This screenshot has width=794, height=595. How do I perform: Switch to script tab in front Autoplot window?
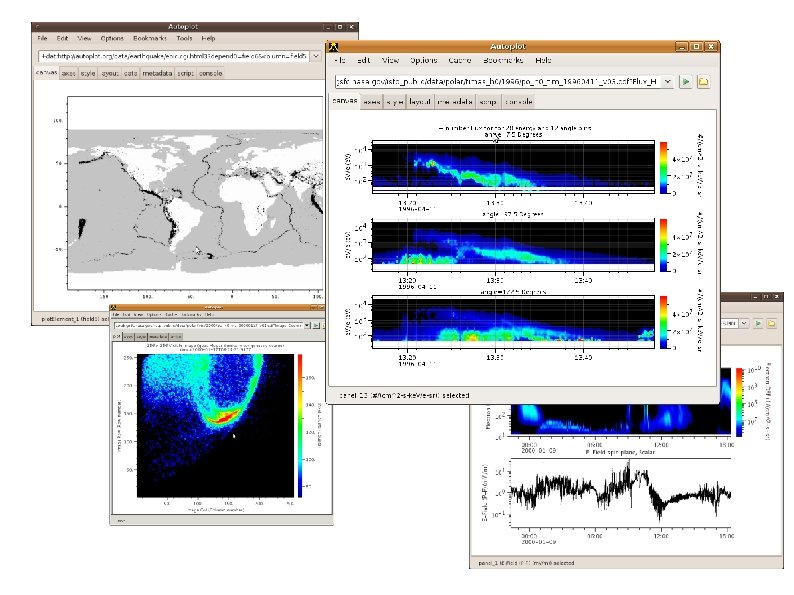pyautogui.click(x=488, y=102)
